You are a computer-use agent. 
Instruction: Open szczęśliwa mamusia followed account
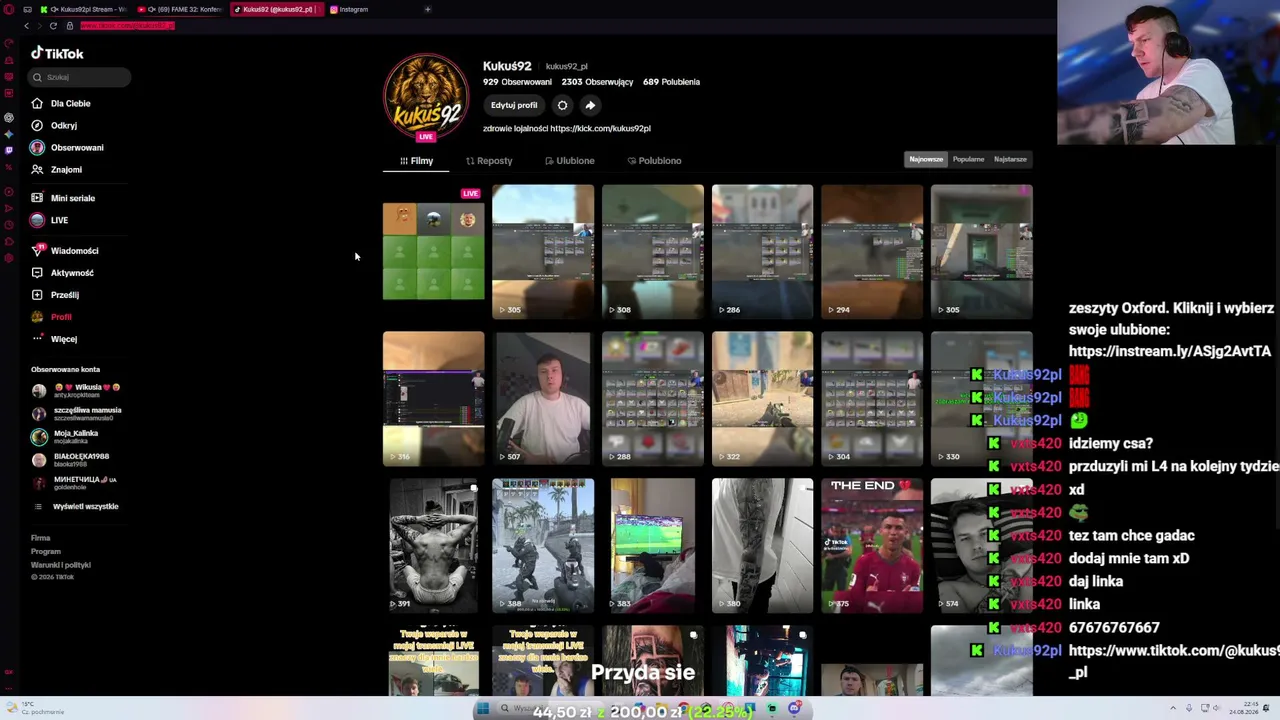point(76,413)
